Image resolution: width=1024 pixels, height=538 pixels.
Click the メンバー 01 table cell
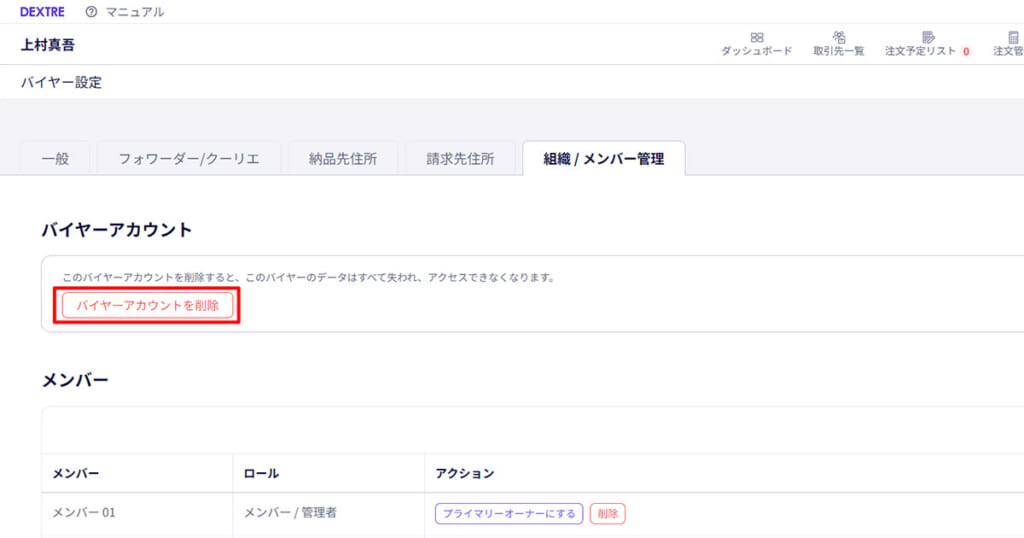[x=137, y=513]
